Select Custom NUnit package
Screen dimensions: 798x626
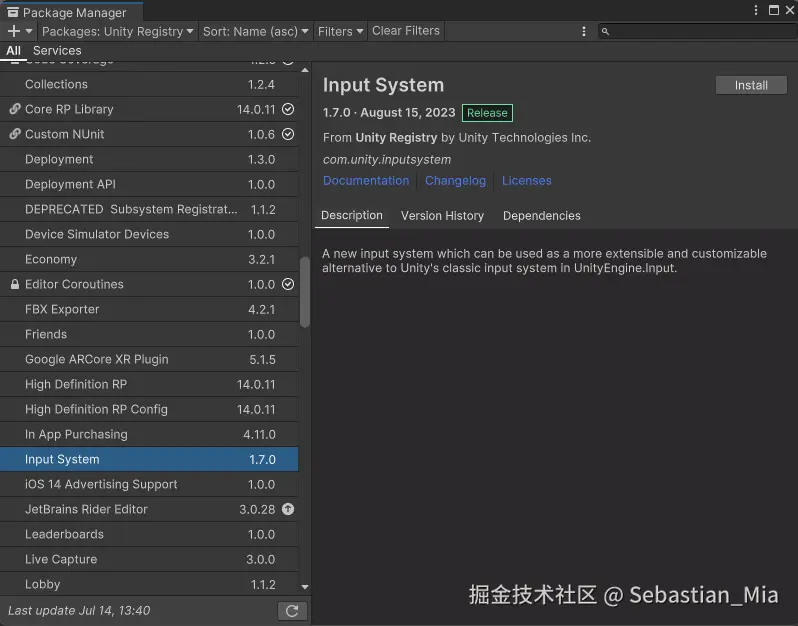pyautogui.click(x=149, y=134)
